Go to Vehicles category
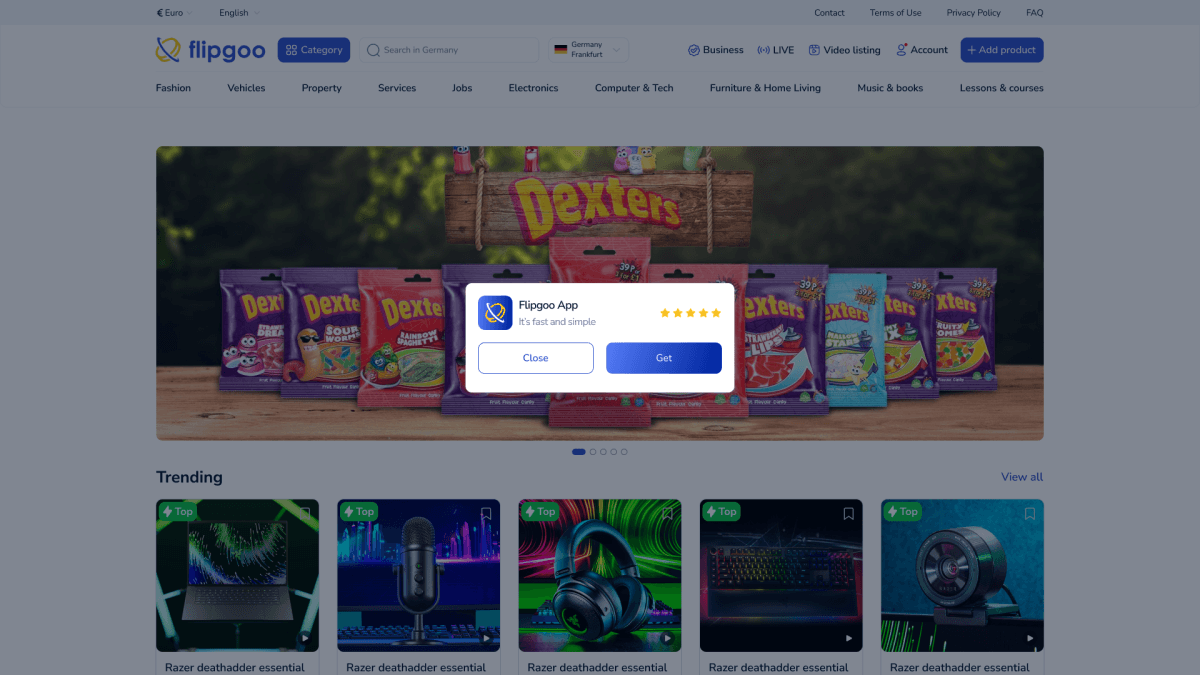This screenshot has height=675, width=1200. (x=246, y=88)
